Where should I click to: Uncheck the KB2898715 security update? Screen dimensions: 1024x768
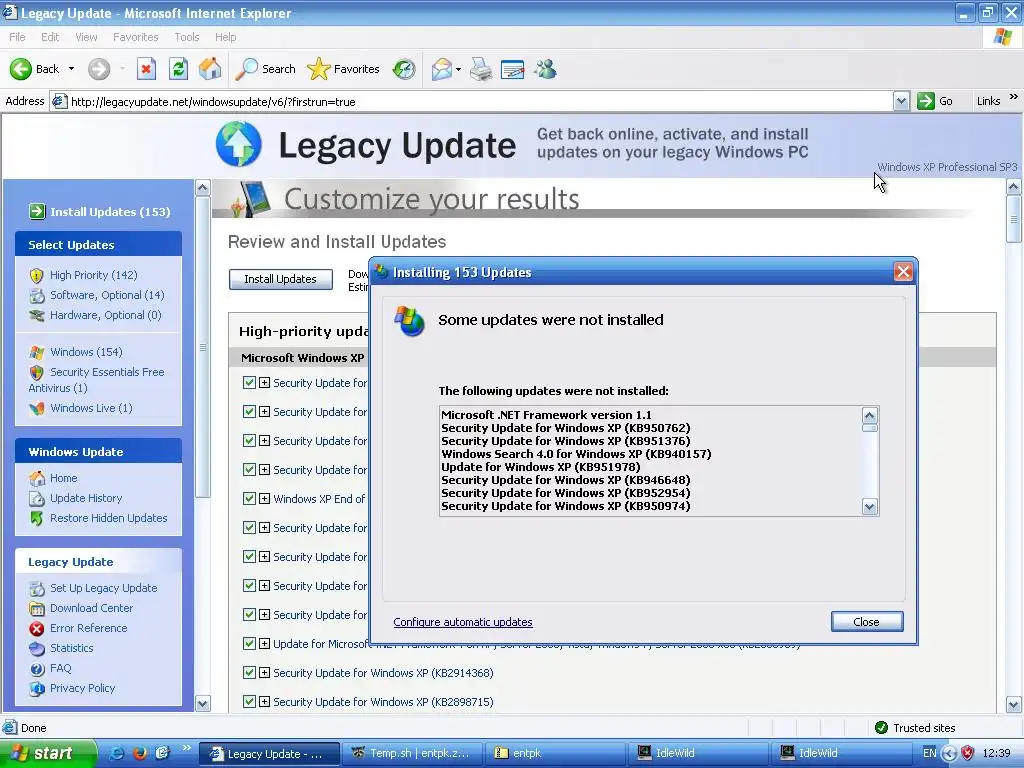pos(249,701)
